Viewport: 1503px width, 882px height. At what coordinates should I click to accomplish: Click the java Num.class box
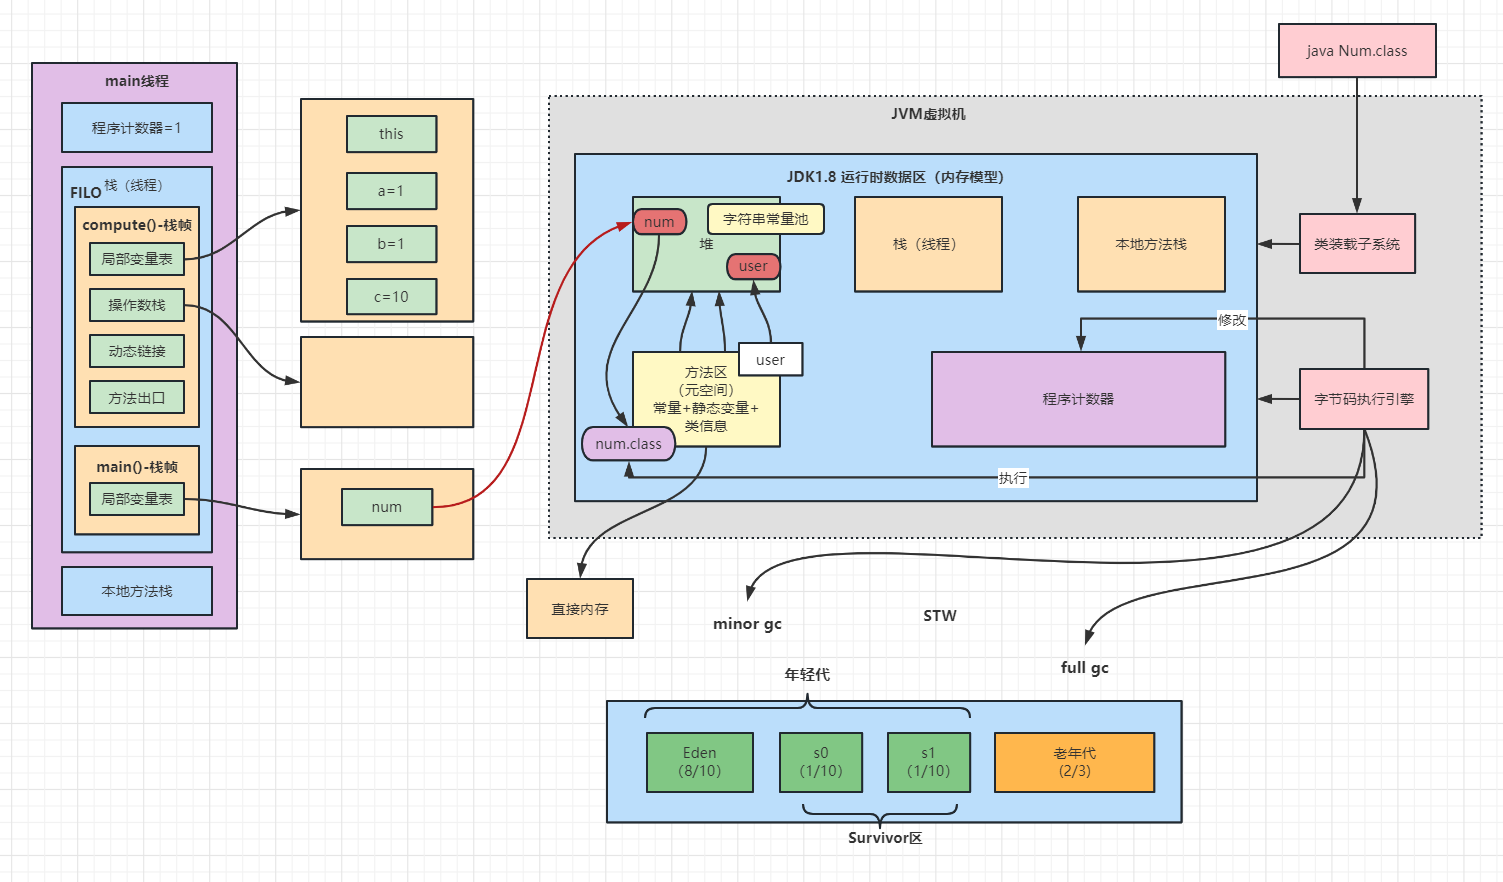pyautogui.click(x=1357, y=50)
